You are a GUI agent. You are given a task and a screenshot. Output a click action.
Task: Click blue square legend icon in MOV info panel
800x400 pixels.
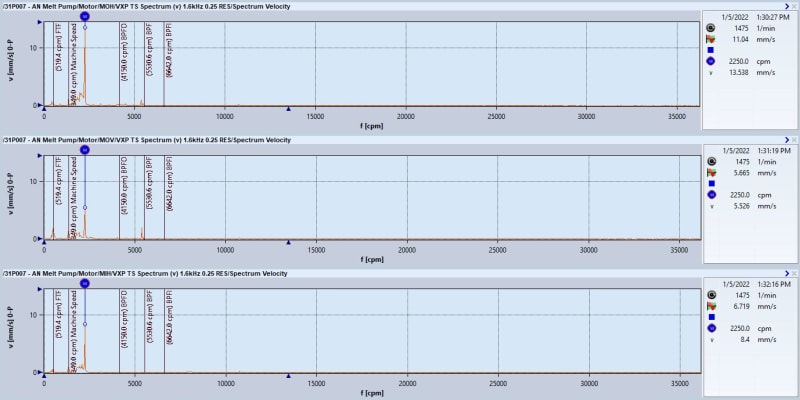[712, 183]
